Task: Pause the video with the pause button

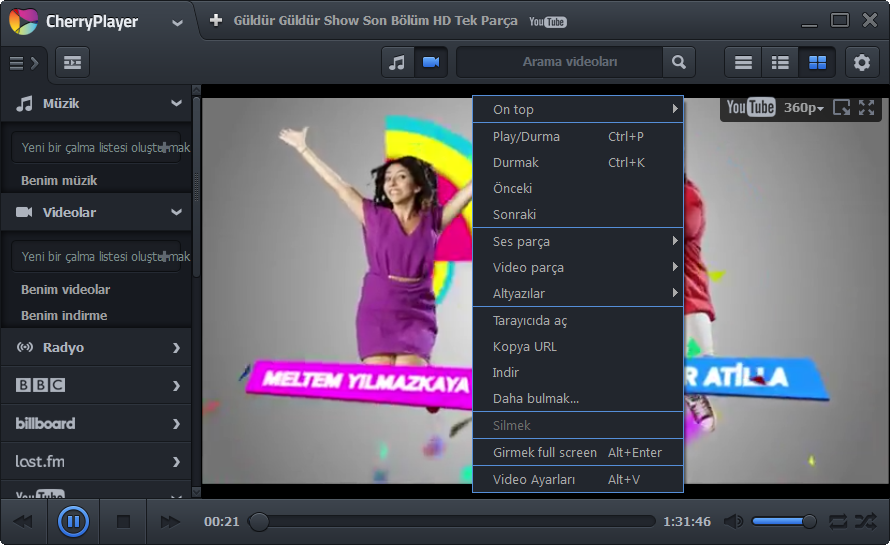Action: pyautogui.click(x=73, y=521)
